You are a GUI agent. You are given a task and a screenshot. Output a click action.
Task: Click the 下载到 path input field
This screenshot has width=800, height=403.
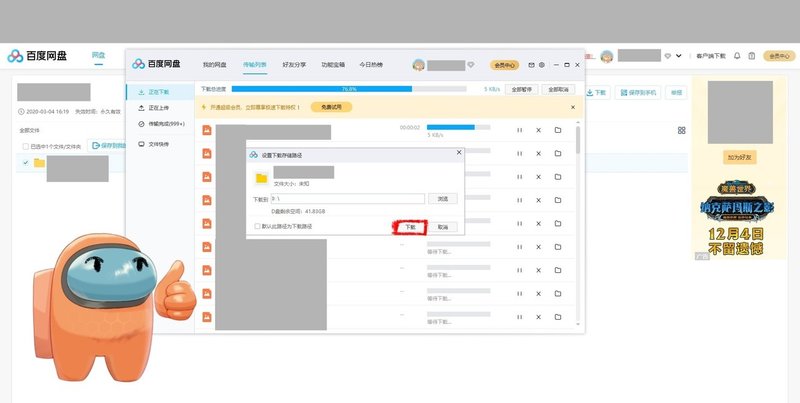pos(347,199)
